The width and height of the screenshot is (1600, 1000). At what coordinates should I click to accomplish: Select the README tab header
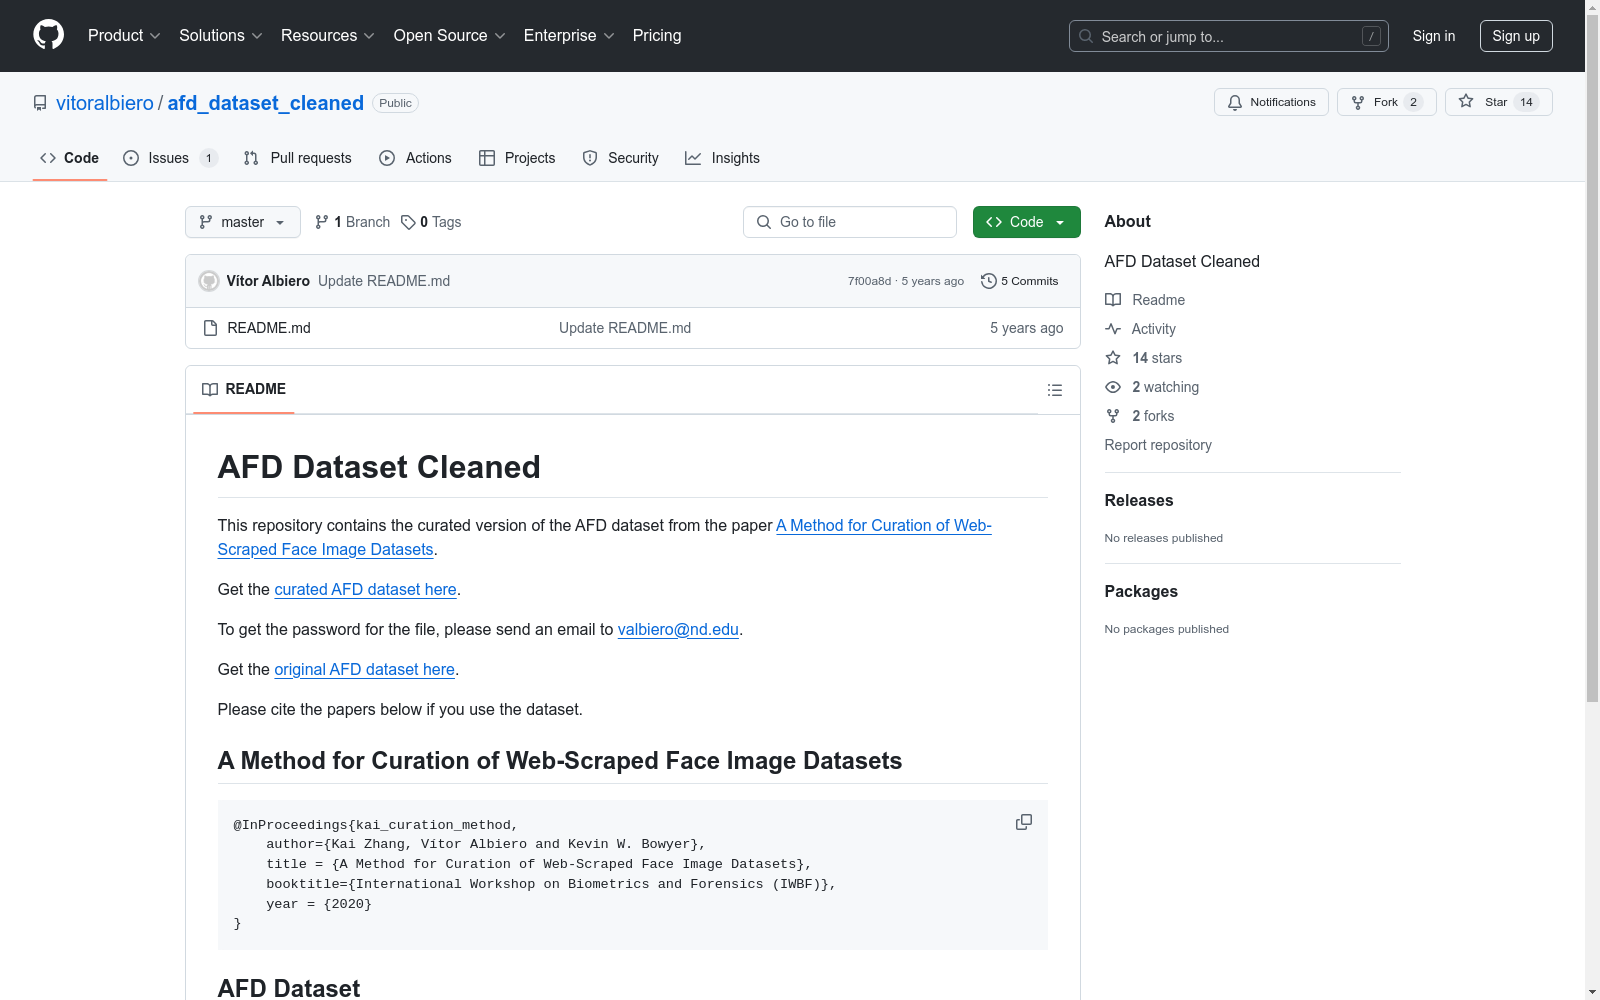244,389
